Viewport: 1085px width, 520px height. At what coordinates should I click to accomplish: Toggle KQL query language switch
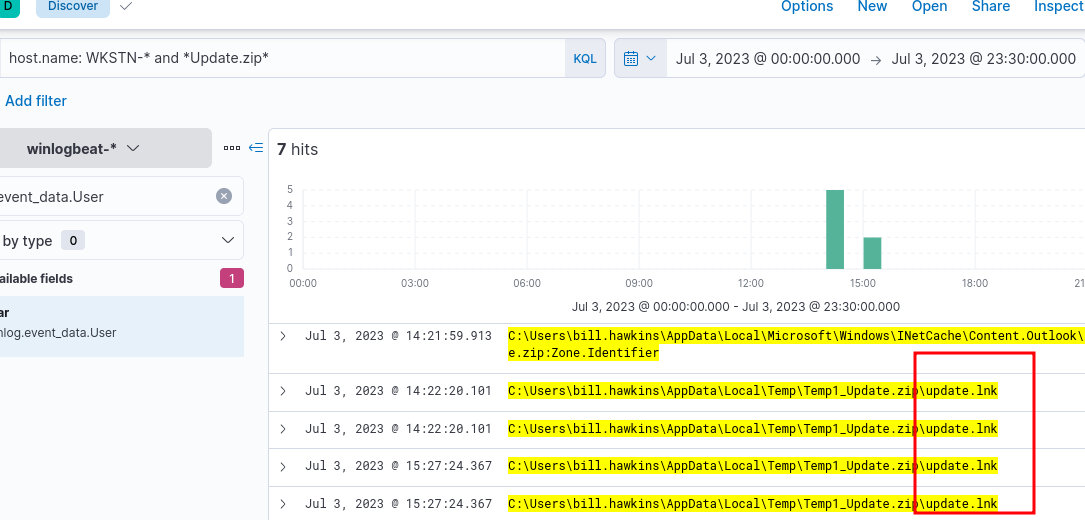pos(584,59)
